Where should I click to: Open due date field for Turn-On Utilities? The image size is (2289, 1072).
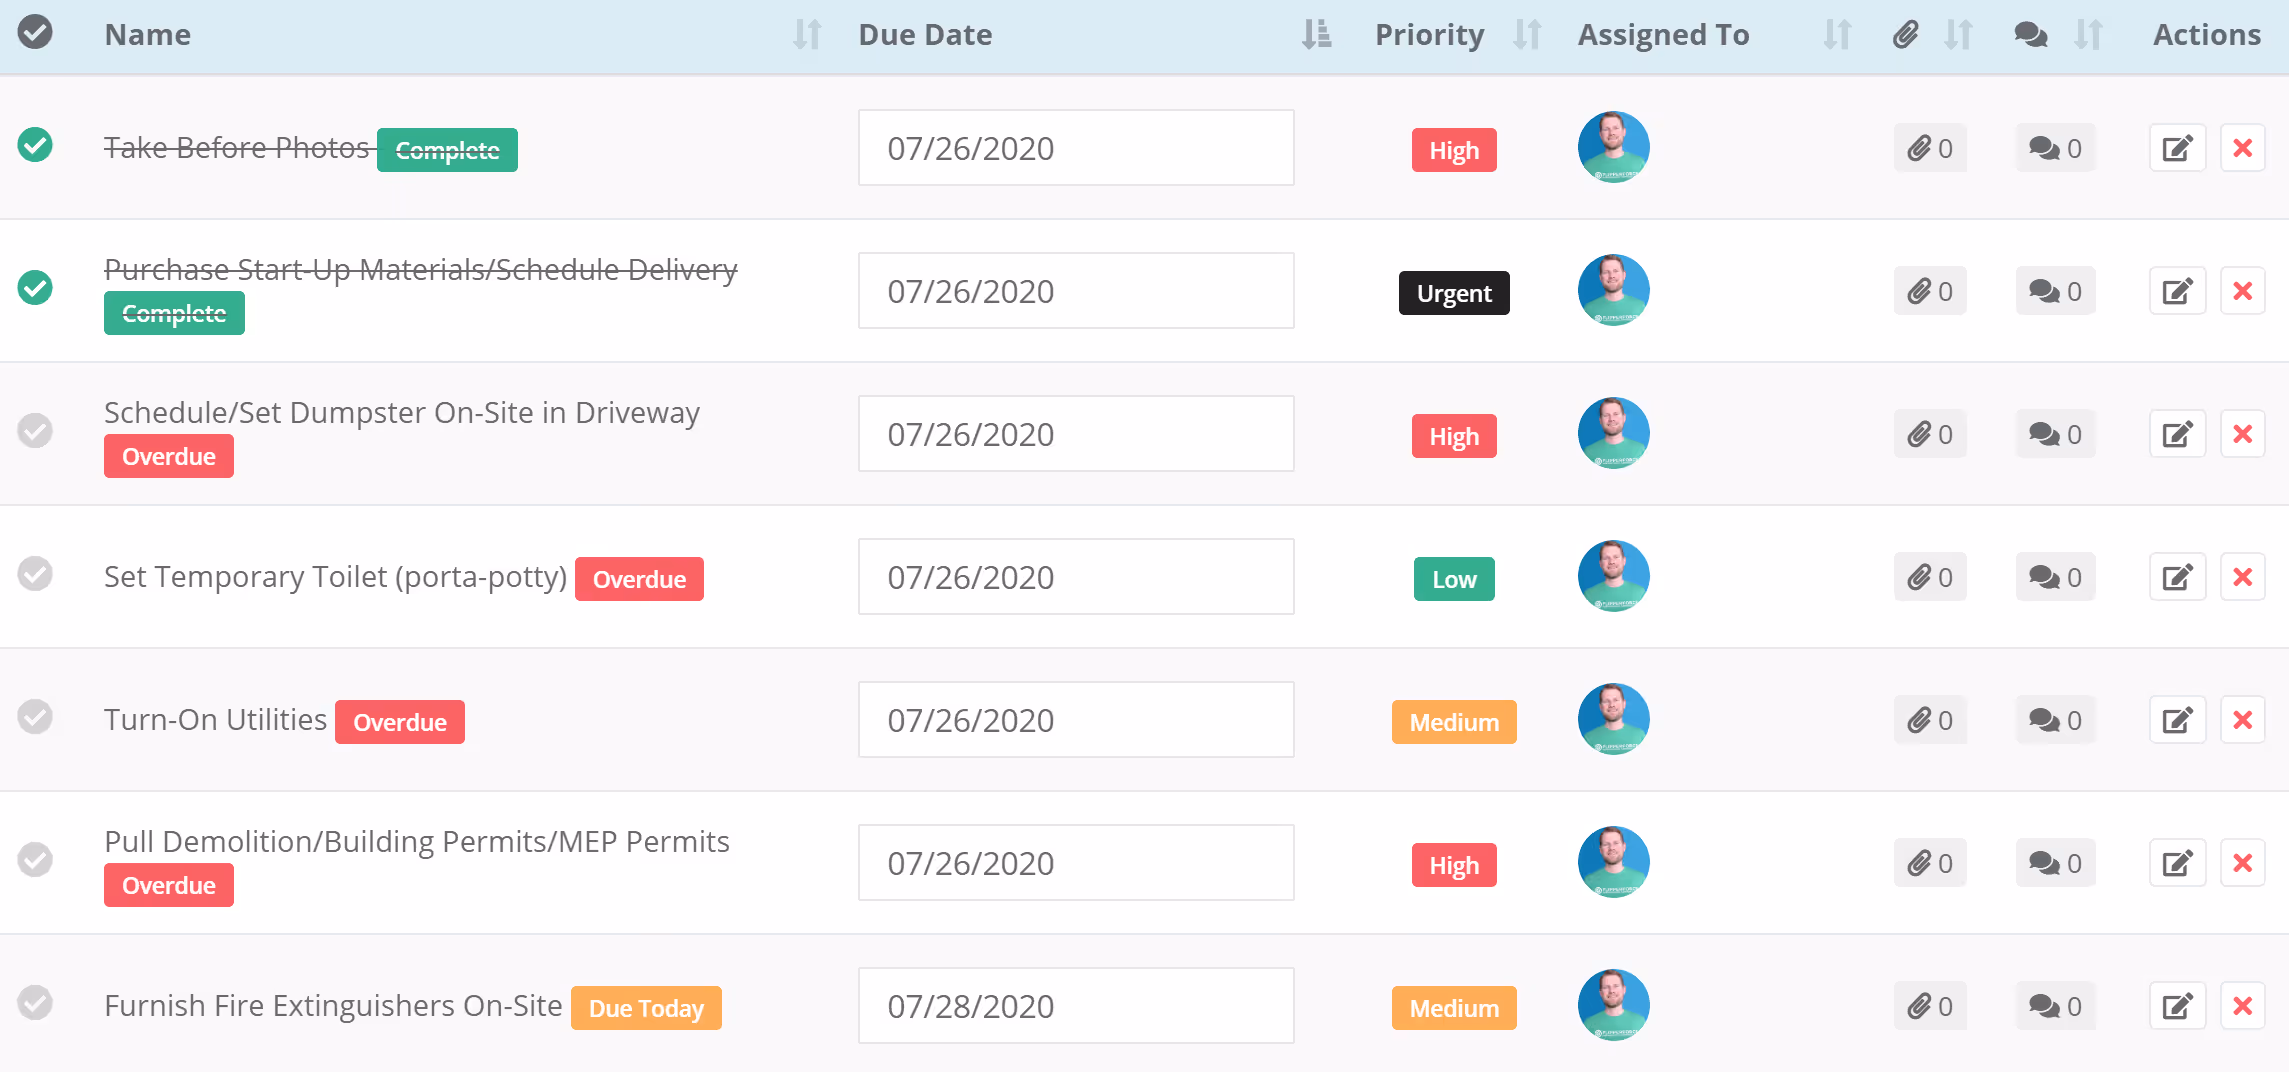pyautogui.click(x=1076, y=720)
